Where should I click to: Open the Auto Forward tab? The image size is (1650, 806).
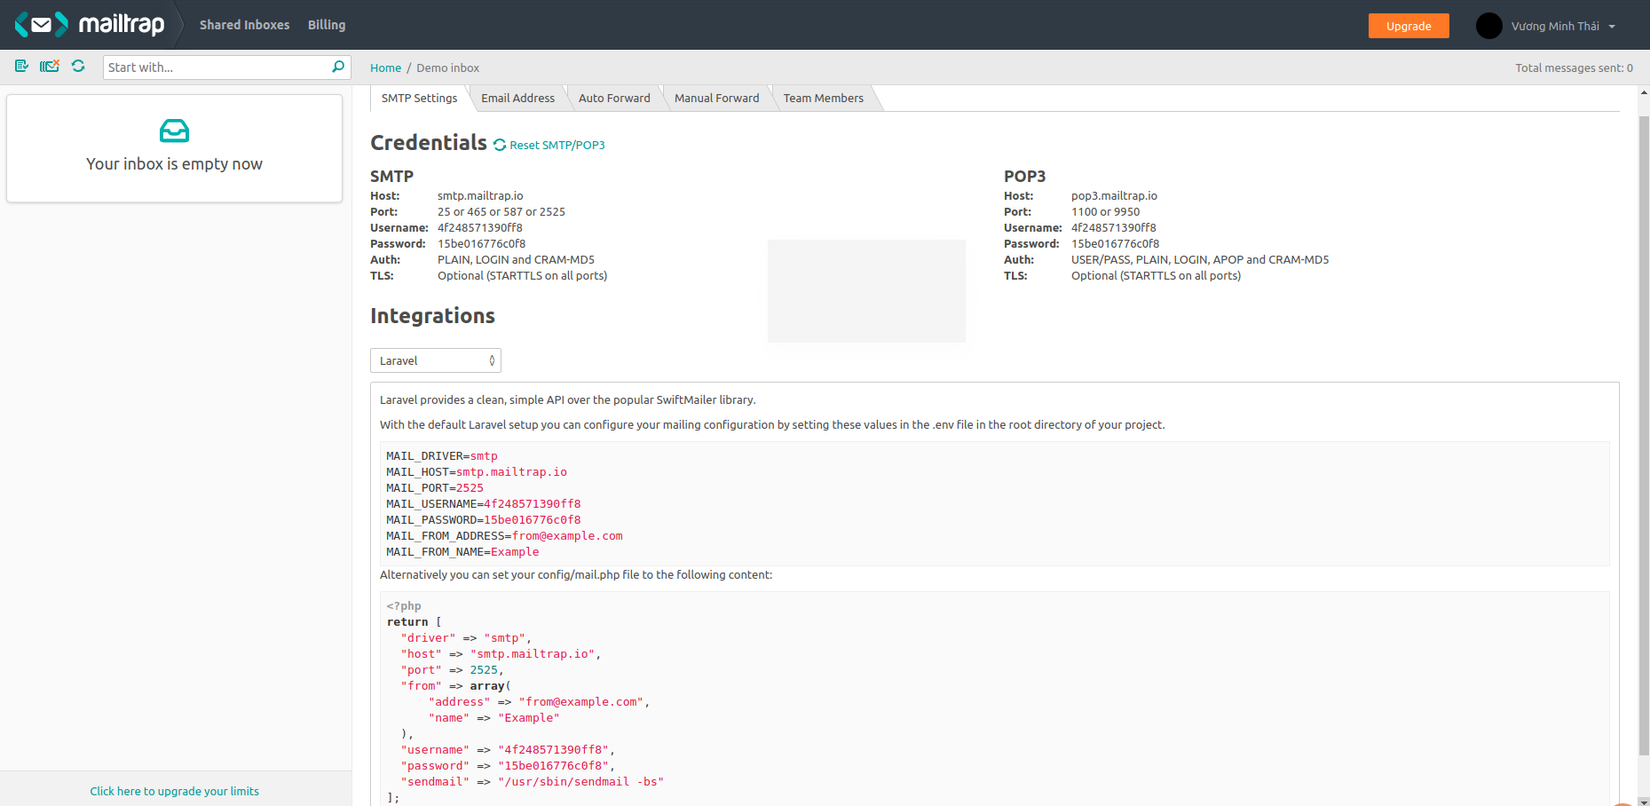point(614,98)
